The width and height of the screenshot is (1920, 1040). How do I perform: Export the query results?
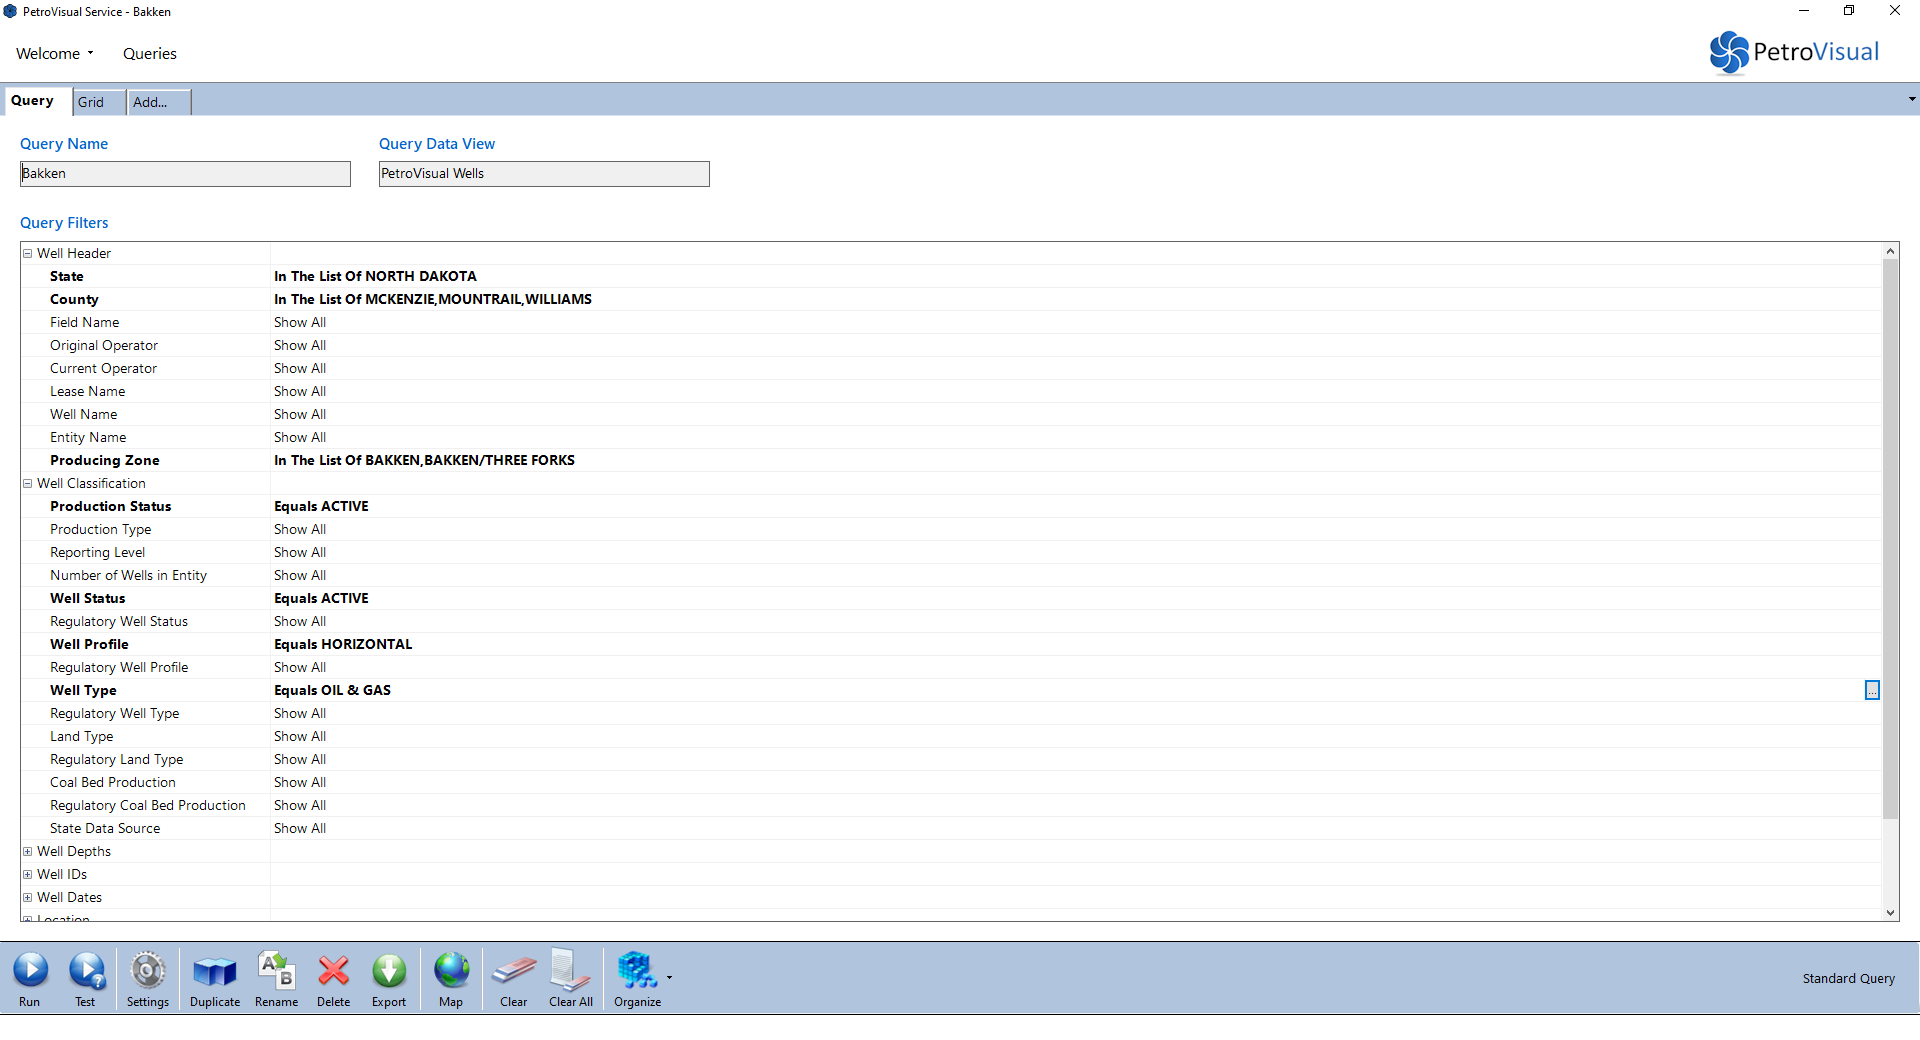click(389, 978)
